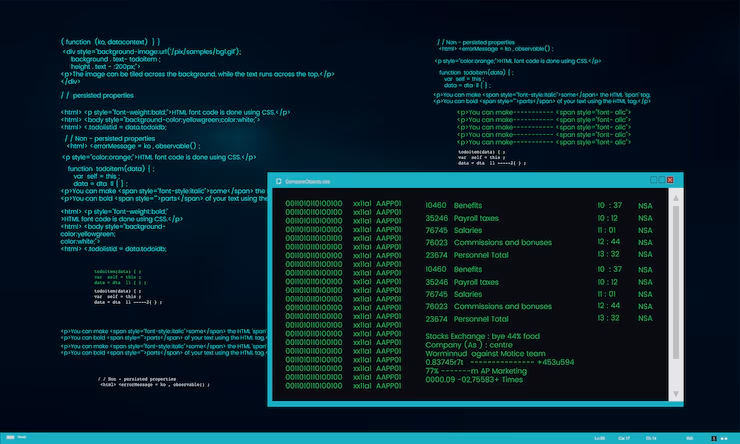Click the scroll down arrow in CompareObjects window

pyautogui.click(x=676, y=394)
